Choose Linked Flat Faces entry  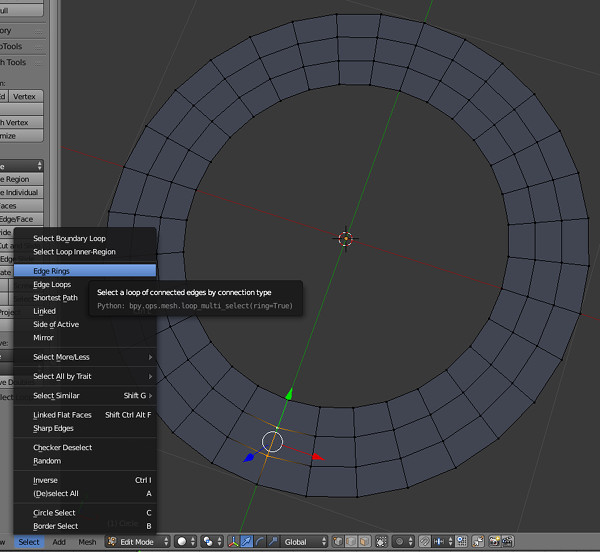point(85,415)
